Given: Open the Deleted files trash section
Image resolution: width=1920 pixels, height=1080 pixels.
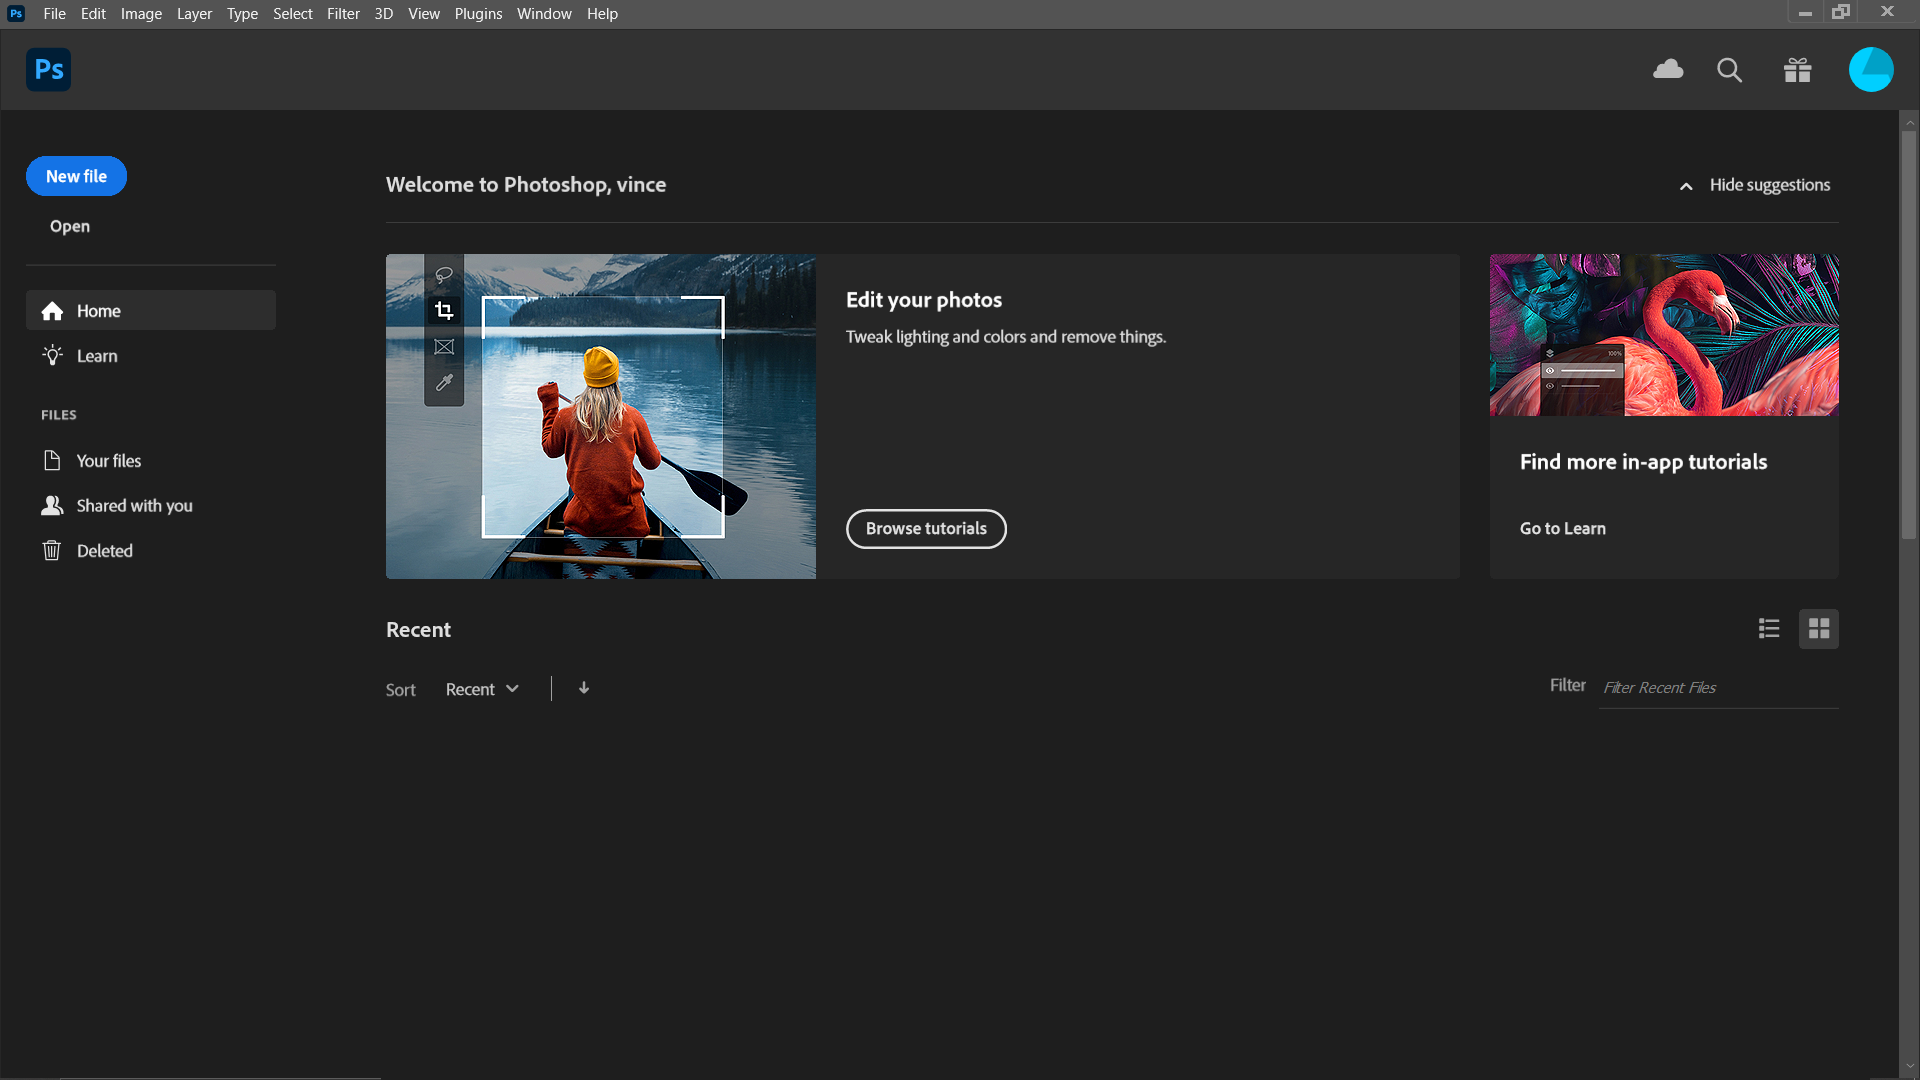Looking at the screenshot, I should point(104,551).
